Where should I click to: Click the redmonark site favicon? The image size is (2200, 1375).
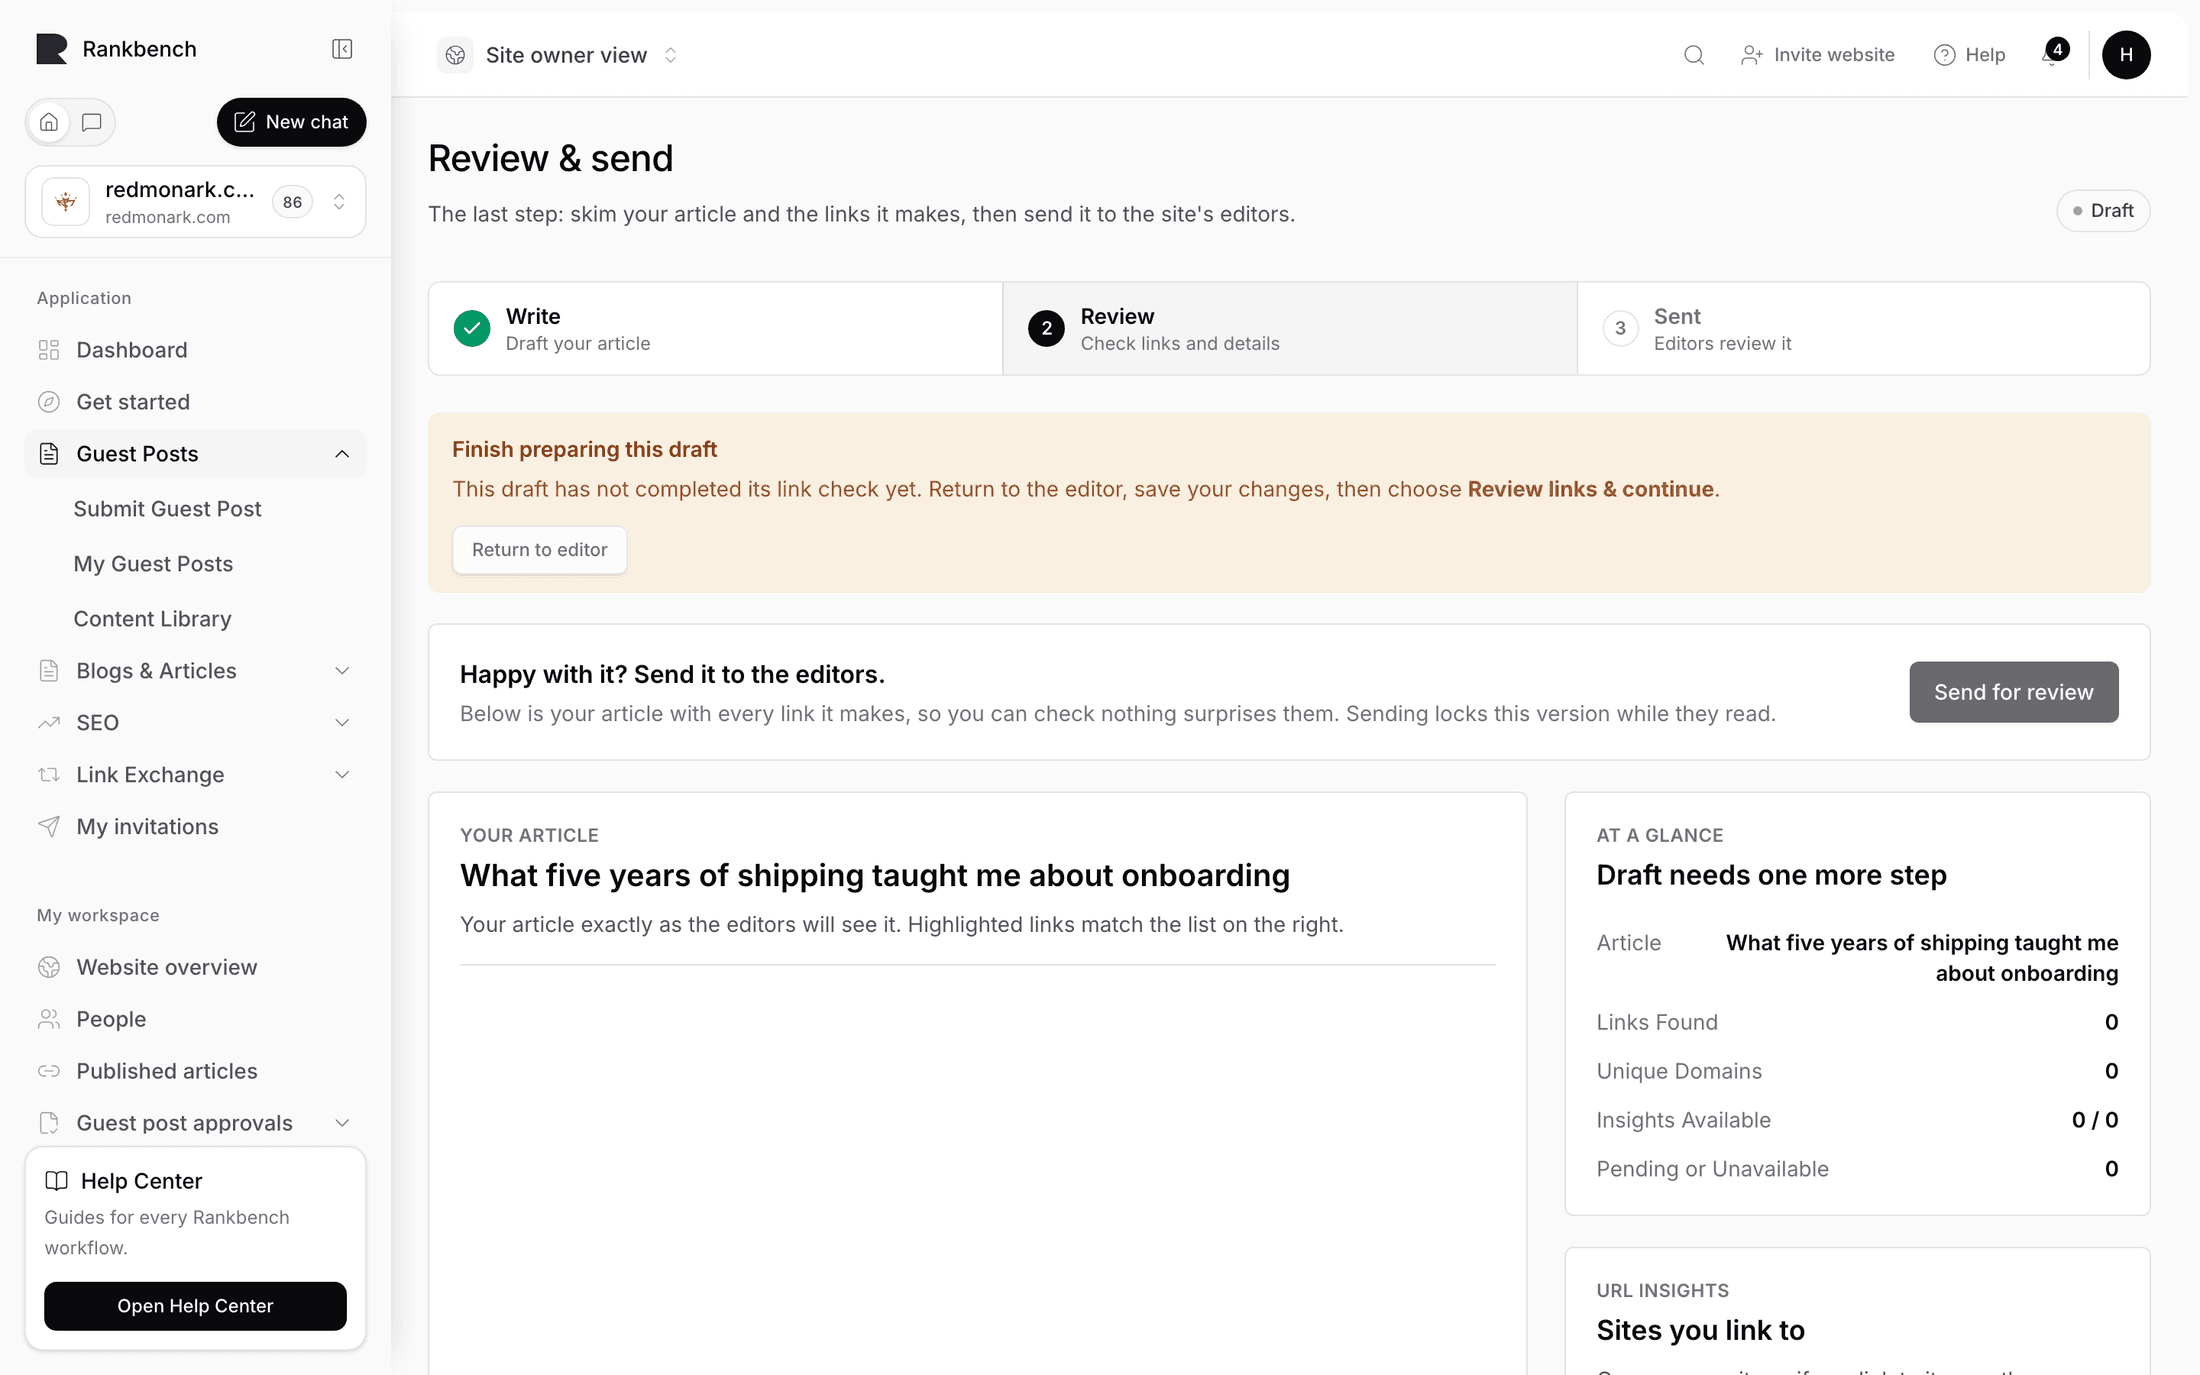point(66,202)
